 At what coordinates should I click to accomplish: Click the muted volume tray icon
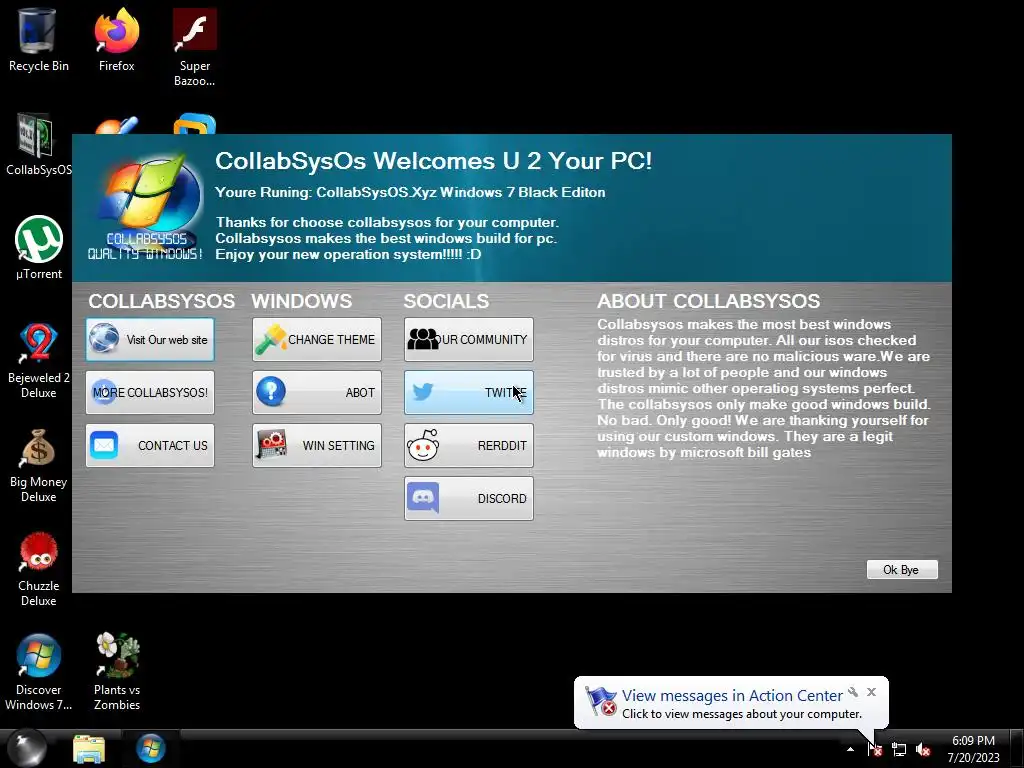923,750
